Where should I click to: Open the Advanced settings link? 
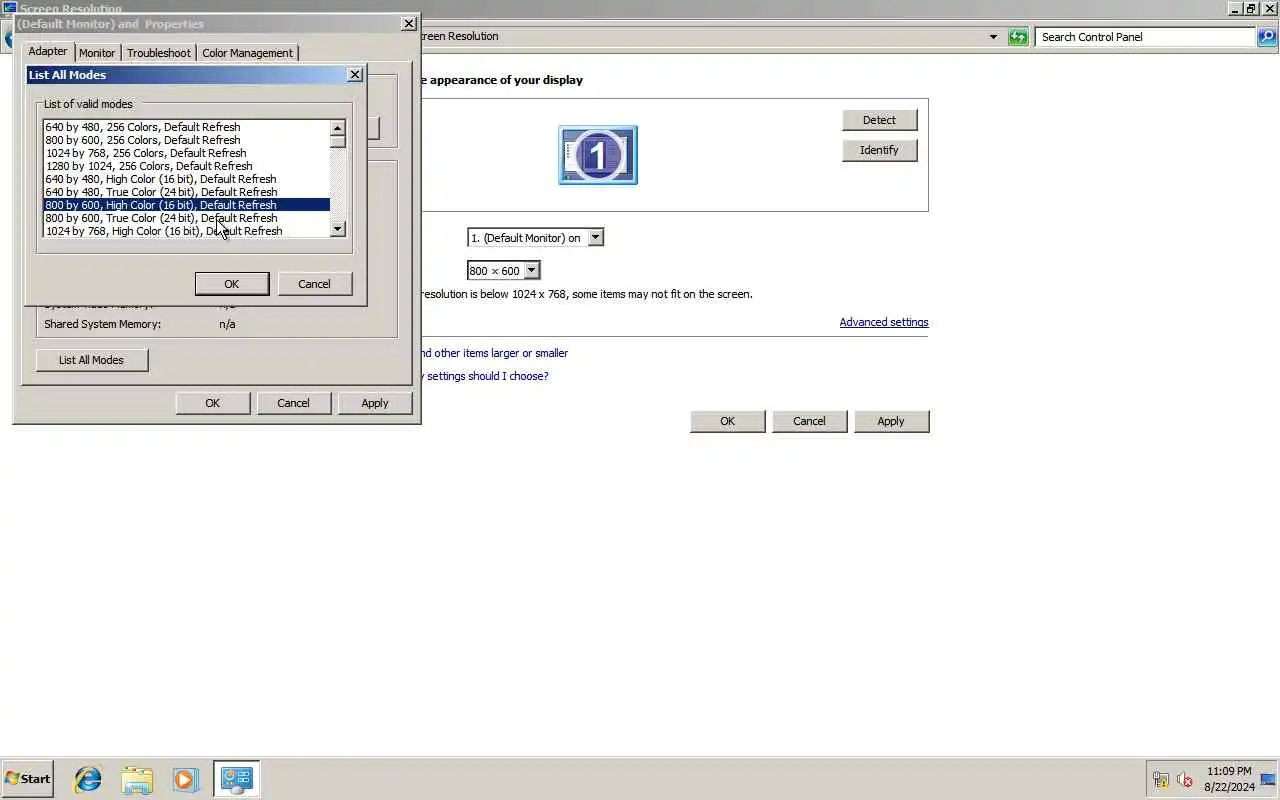coord(884,322)
